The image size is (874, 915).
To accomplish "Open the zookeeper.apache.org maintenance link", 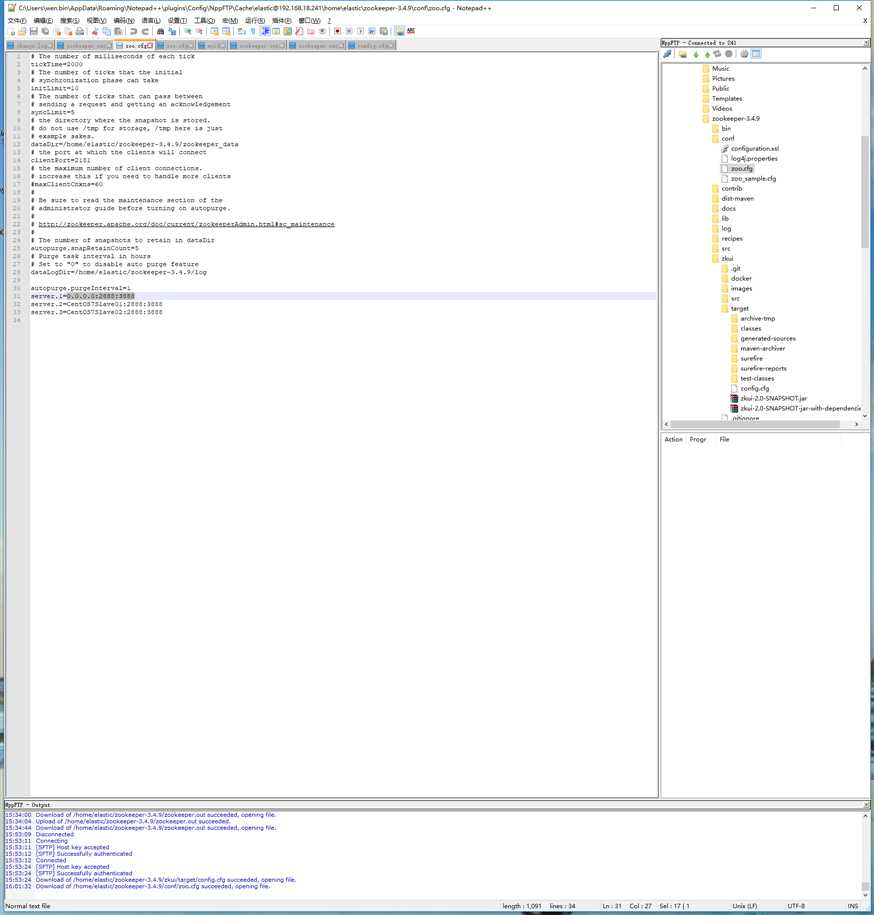I will click(x=186, y=224).
